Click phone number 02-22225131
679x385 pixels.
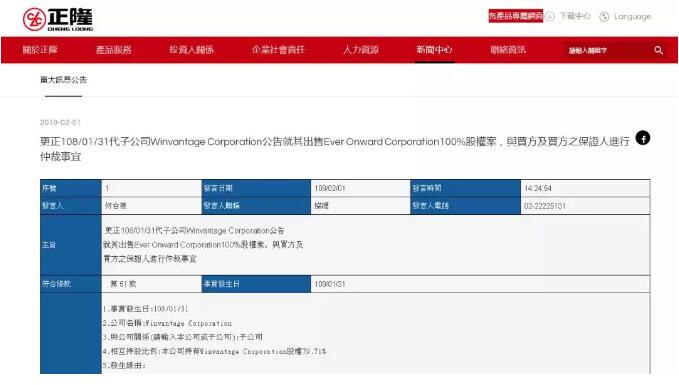545,206
